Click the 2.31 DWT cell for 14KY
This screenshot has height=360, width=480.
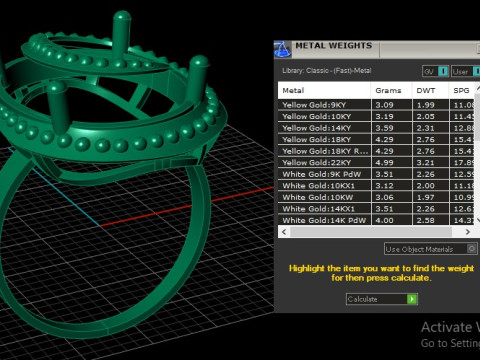coord(430,128)
